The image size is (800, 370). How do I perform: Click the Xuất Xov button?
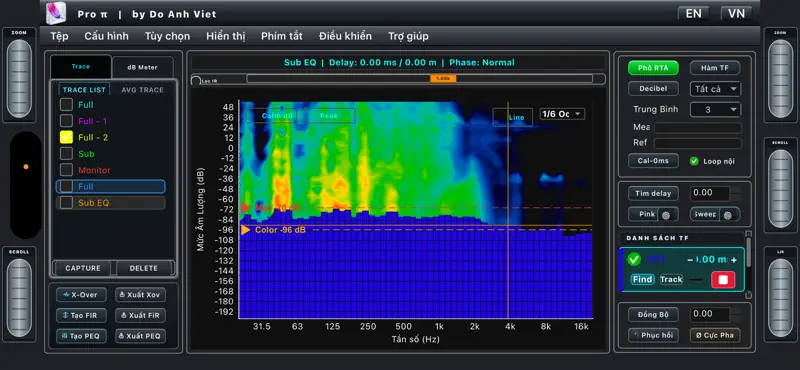140,294
